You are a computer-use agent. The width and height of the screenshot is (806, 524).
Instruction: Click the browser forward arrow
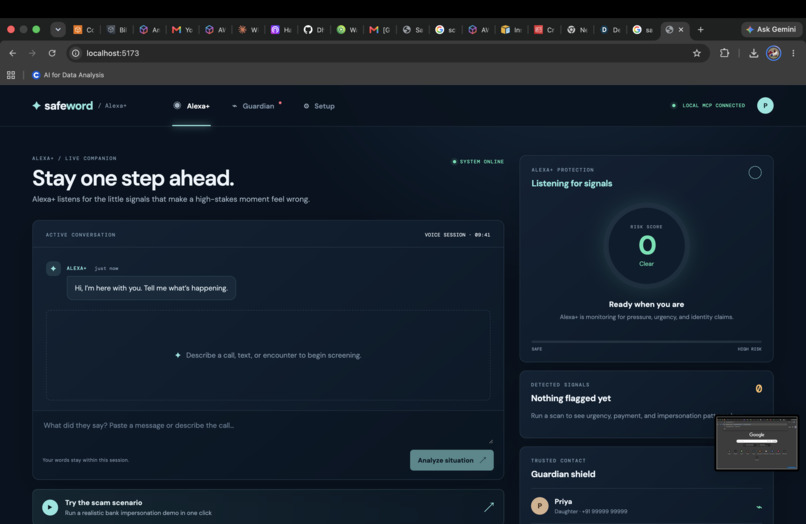pyautogui.click(x=32, y=53)
